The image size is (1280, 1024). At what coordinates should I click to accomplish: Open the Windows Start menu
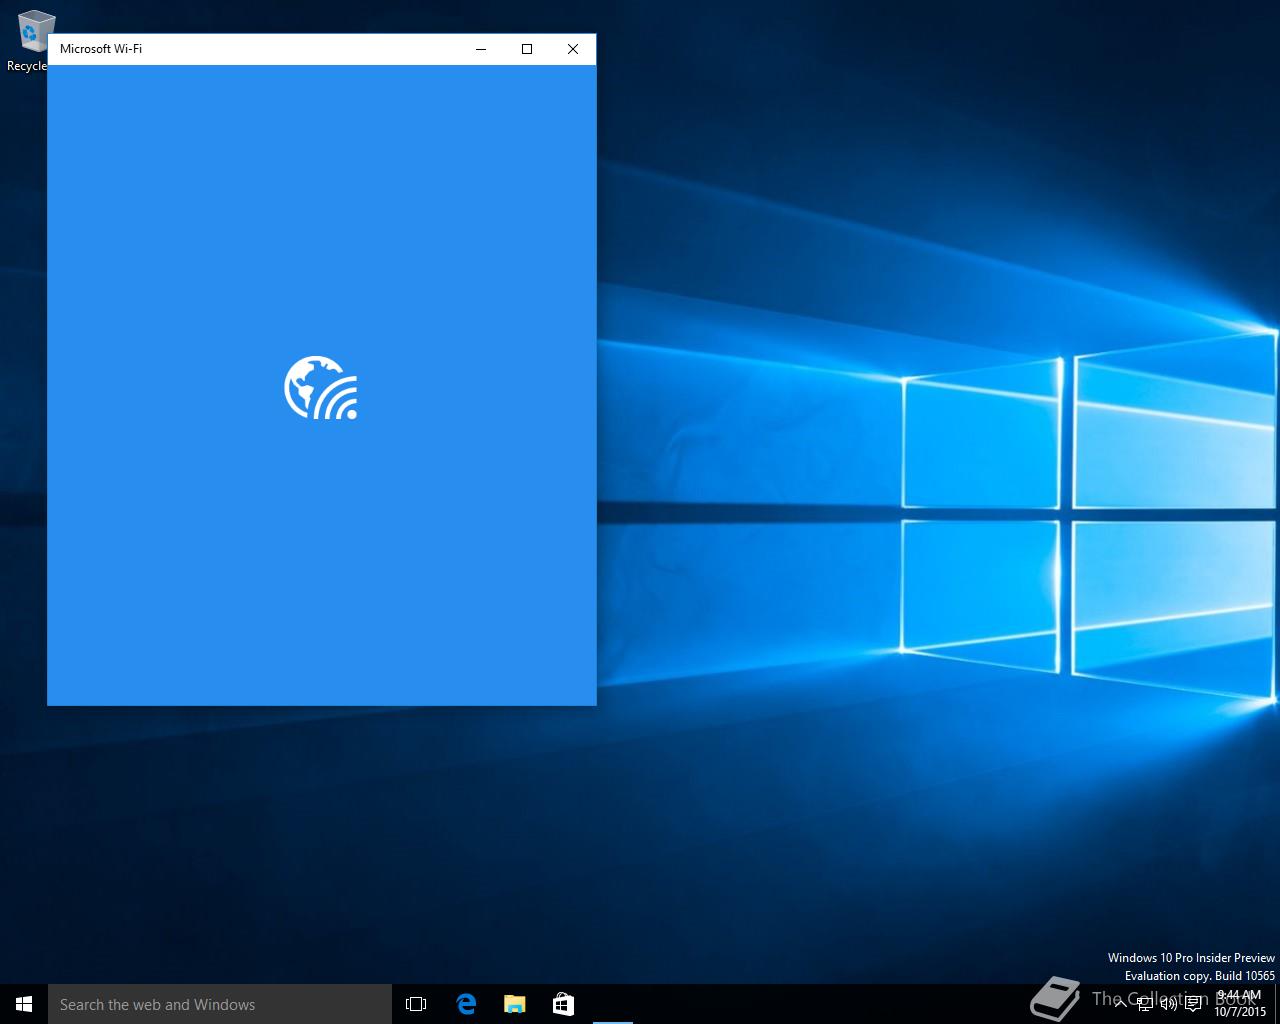[x=24, y=1004]
